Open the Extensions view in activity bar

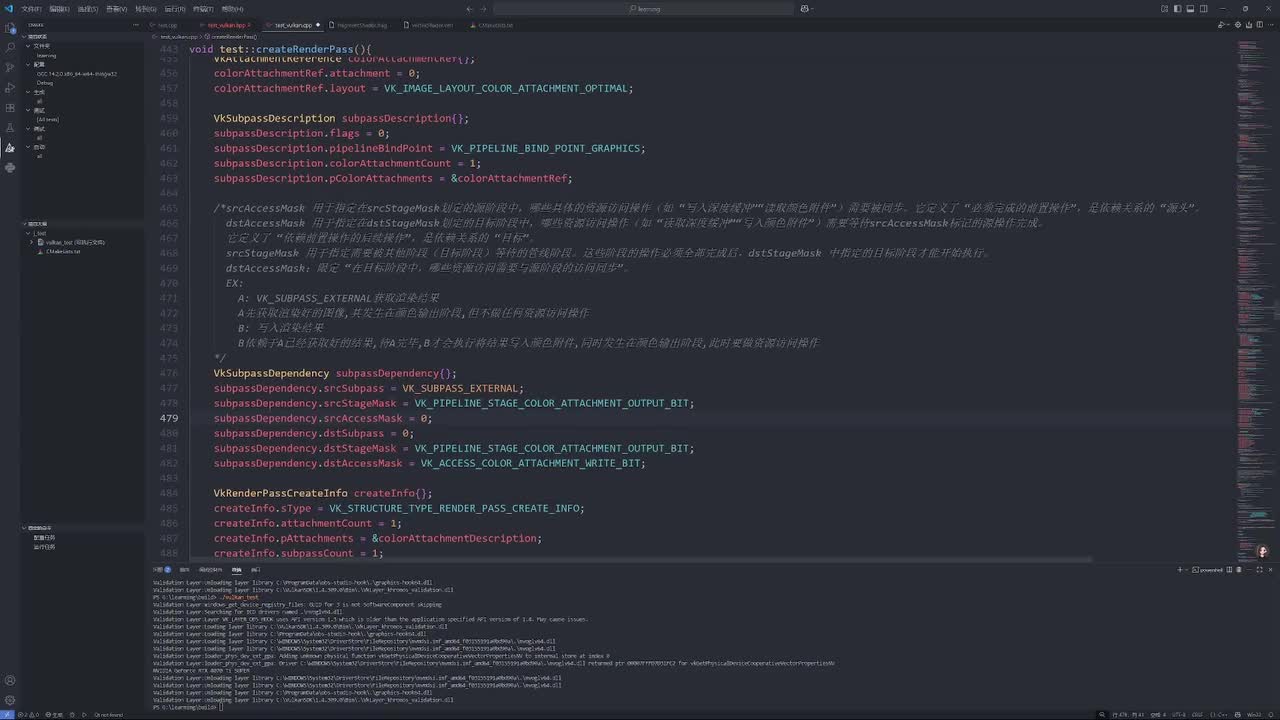[x=10, y=107]
